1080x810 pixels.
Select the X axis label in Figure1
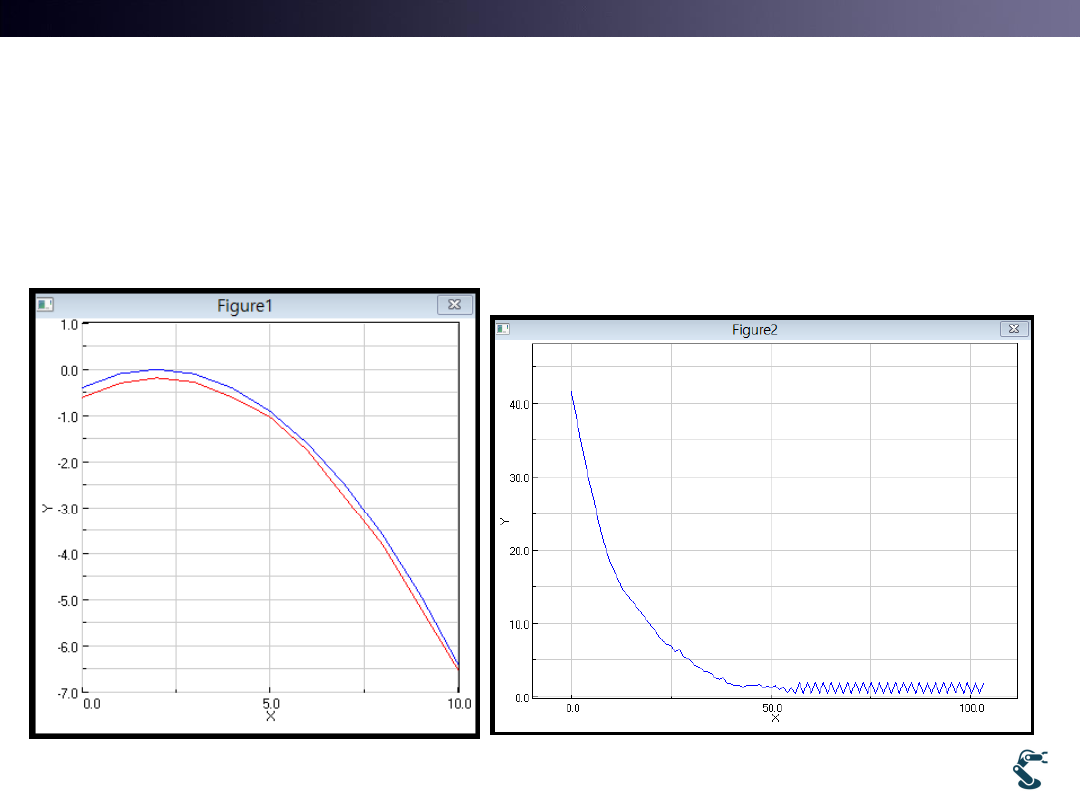click(270, 716)
